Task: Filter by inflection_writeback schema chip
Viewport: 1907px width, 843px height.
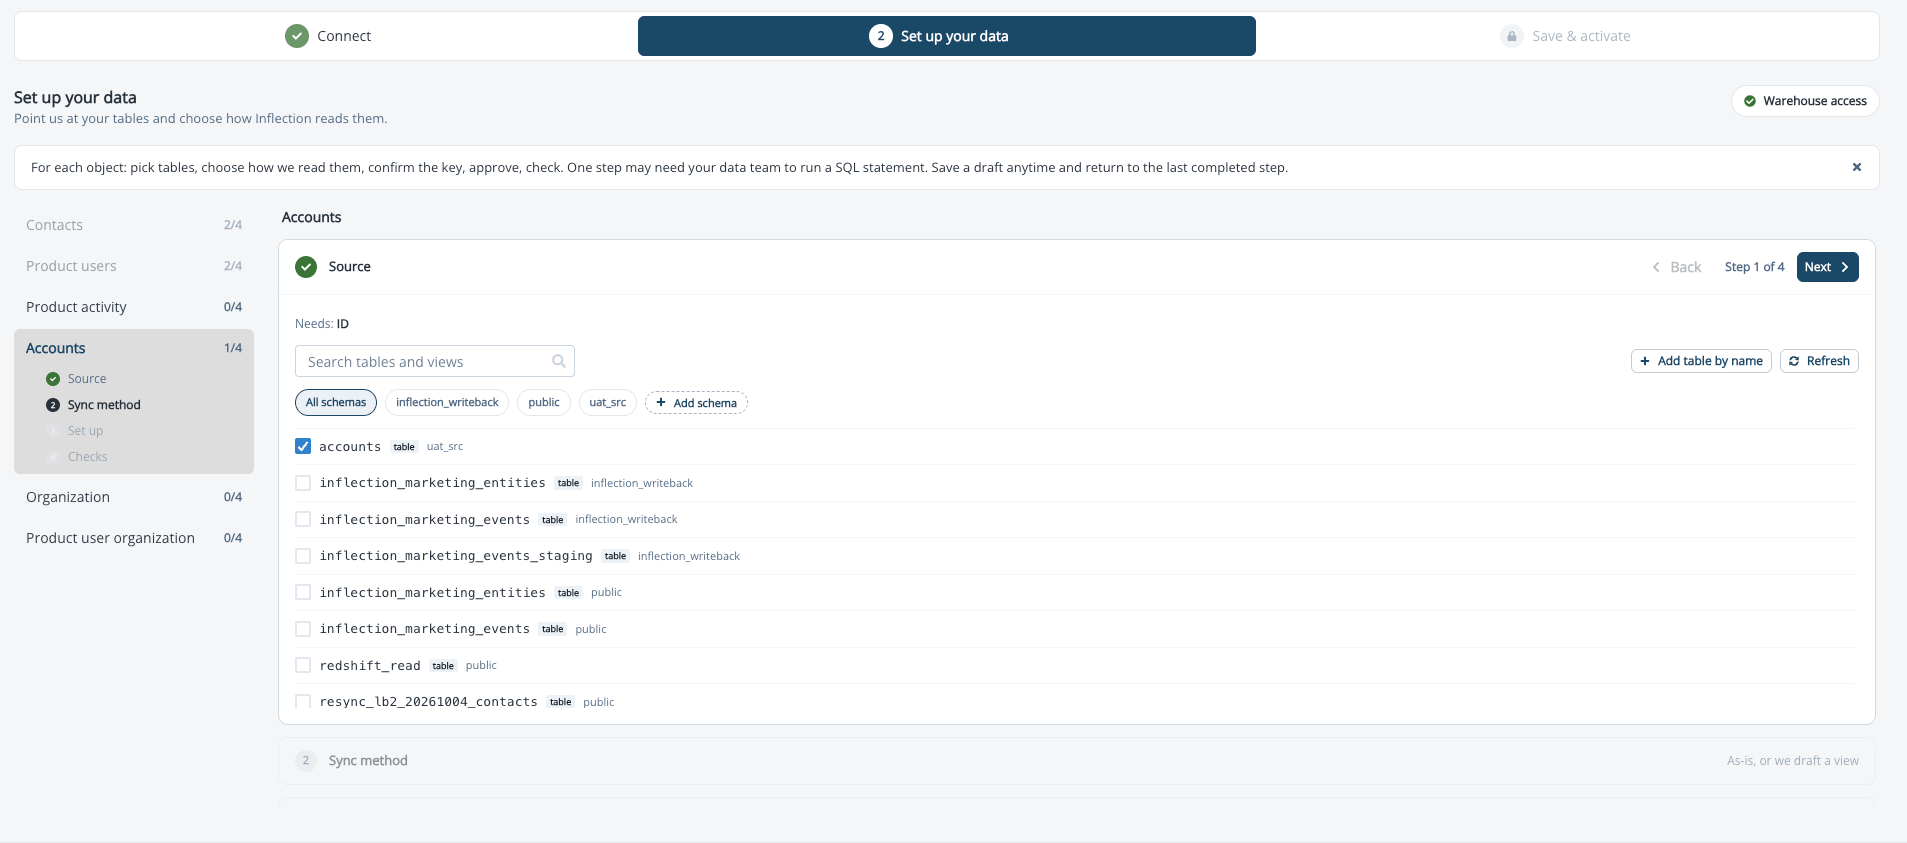Action: click(x=447, y=402)
